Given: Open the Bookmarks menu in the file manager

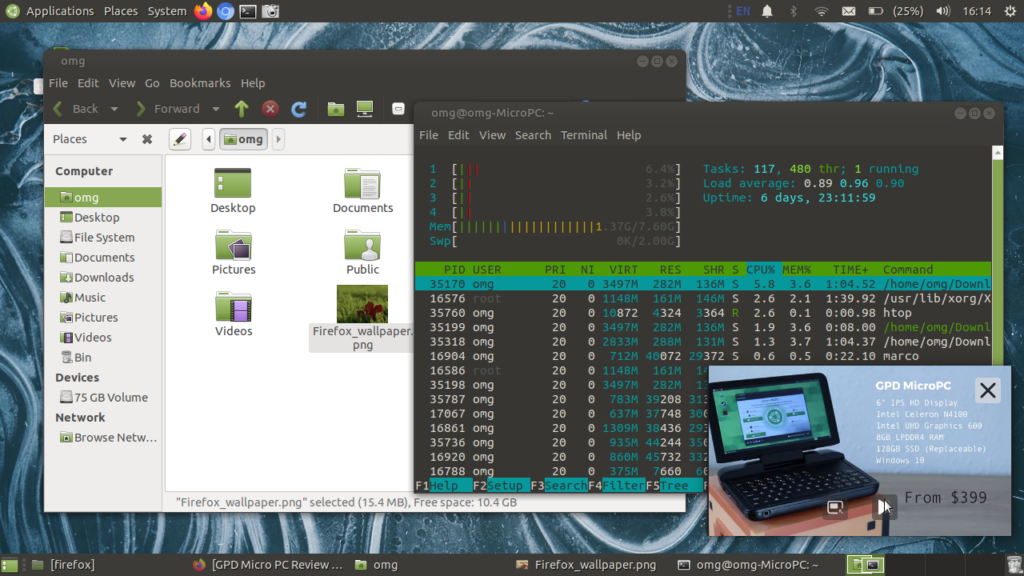Looking at the screenshot, I should [x=200, y=83].
